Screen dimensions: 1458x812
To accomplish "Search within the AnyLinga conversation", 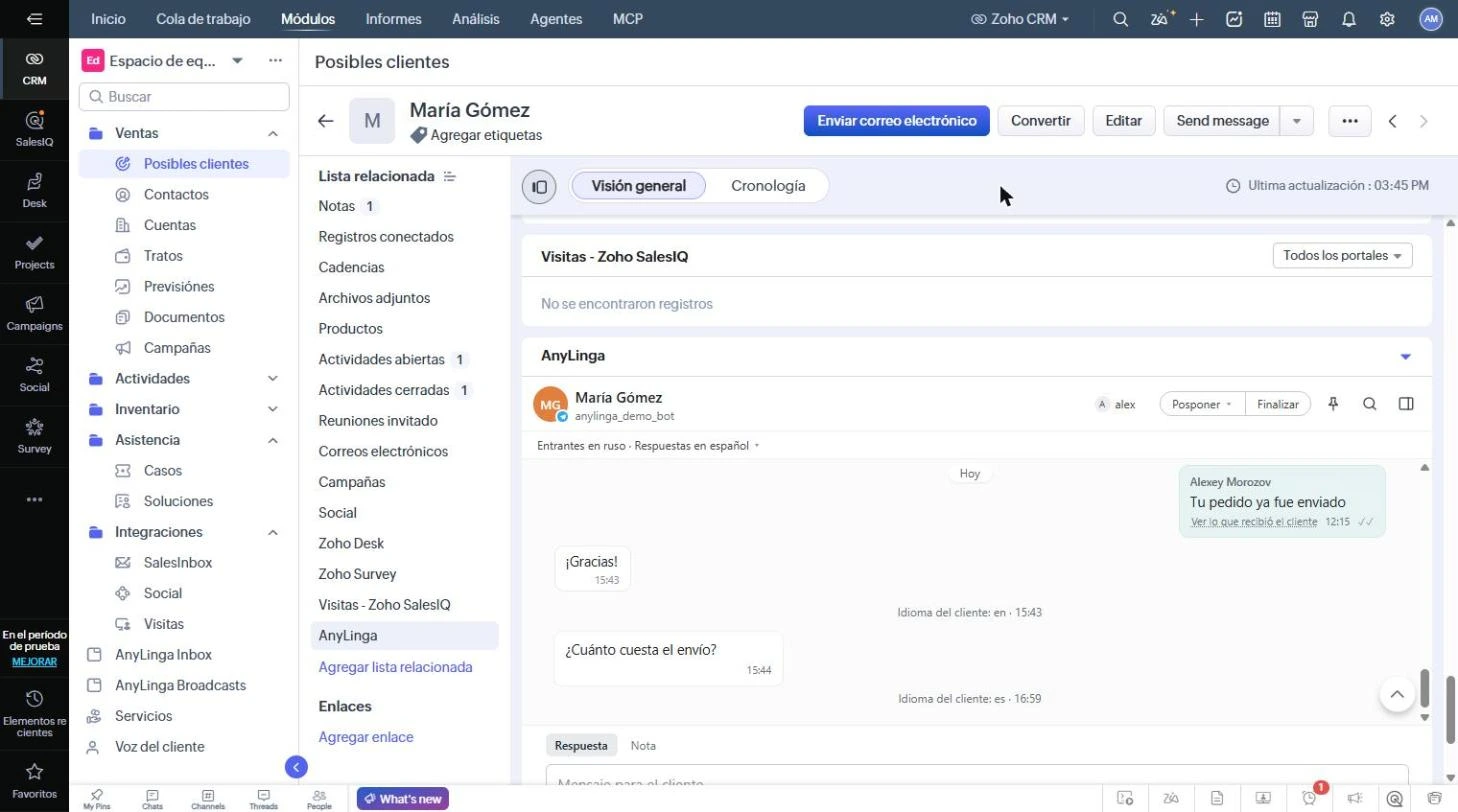I will (1370, 404).
